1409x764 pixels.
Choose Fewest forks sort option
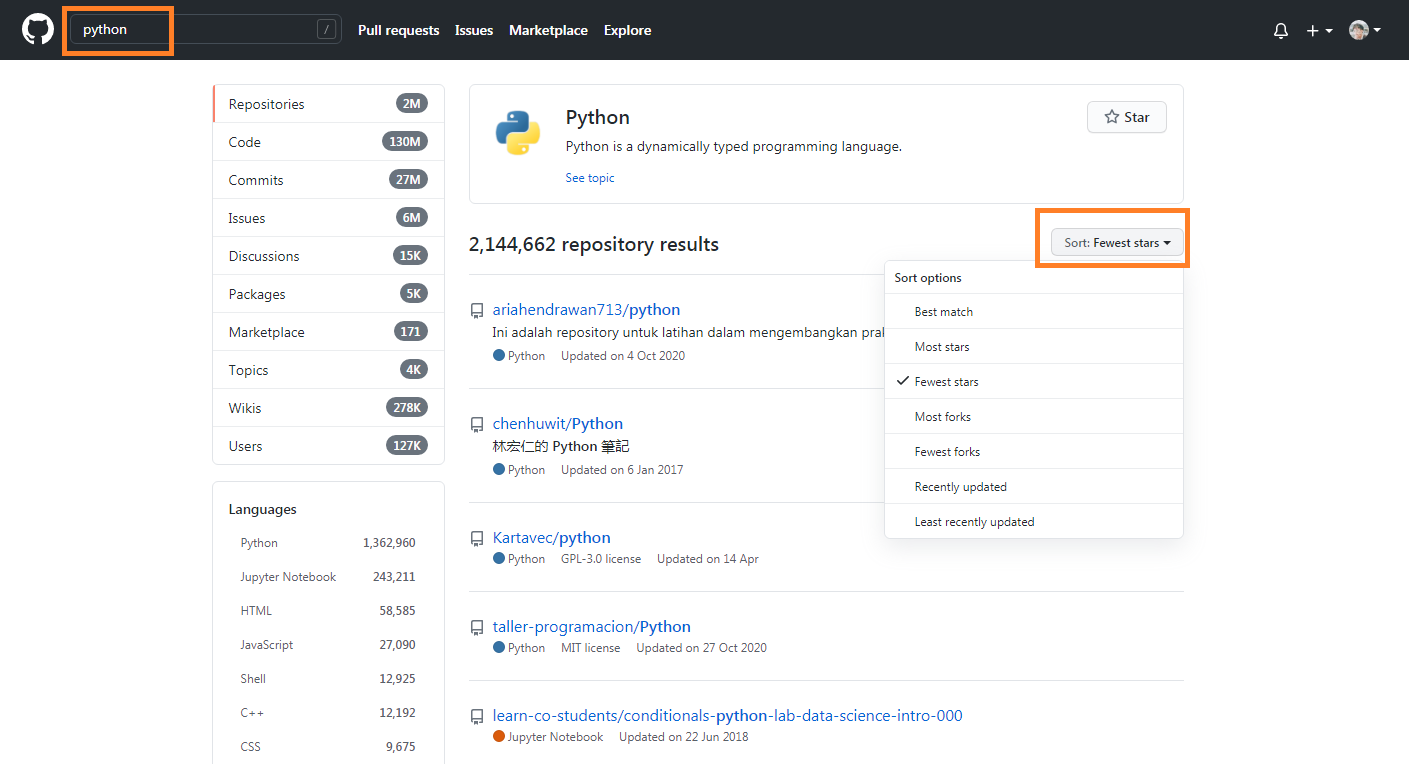coord(1034,452)
